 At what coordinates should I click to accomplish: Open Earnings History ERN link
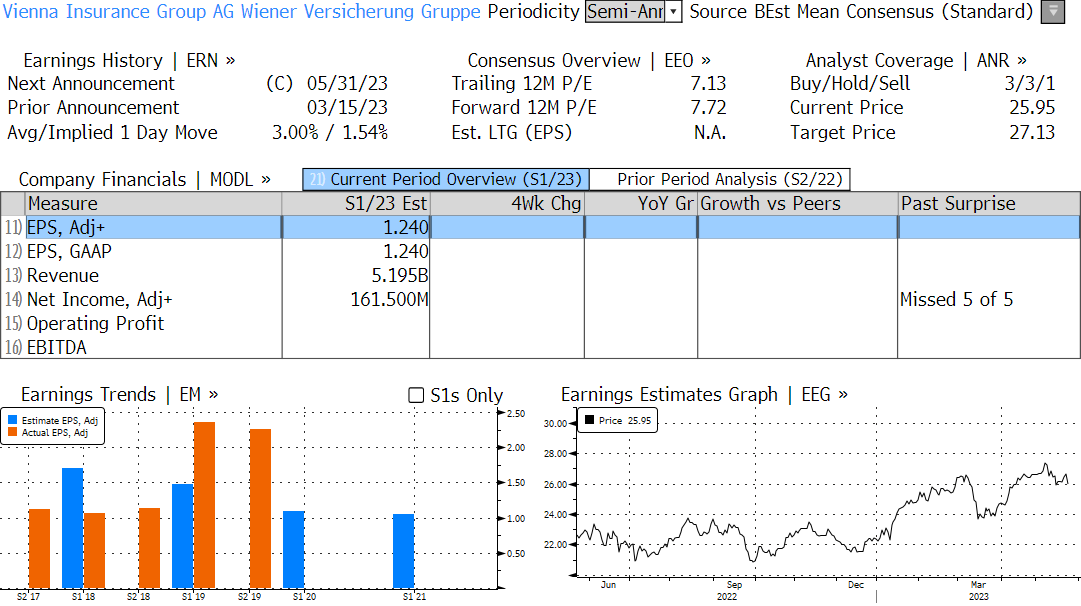[x=129, y=61]
